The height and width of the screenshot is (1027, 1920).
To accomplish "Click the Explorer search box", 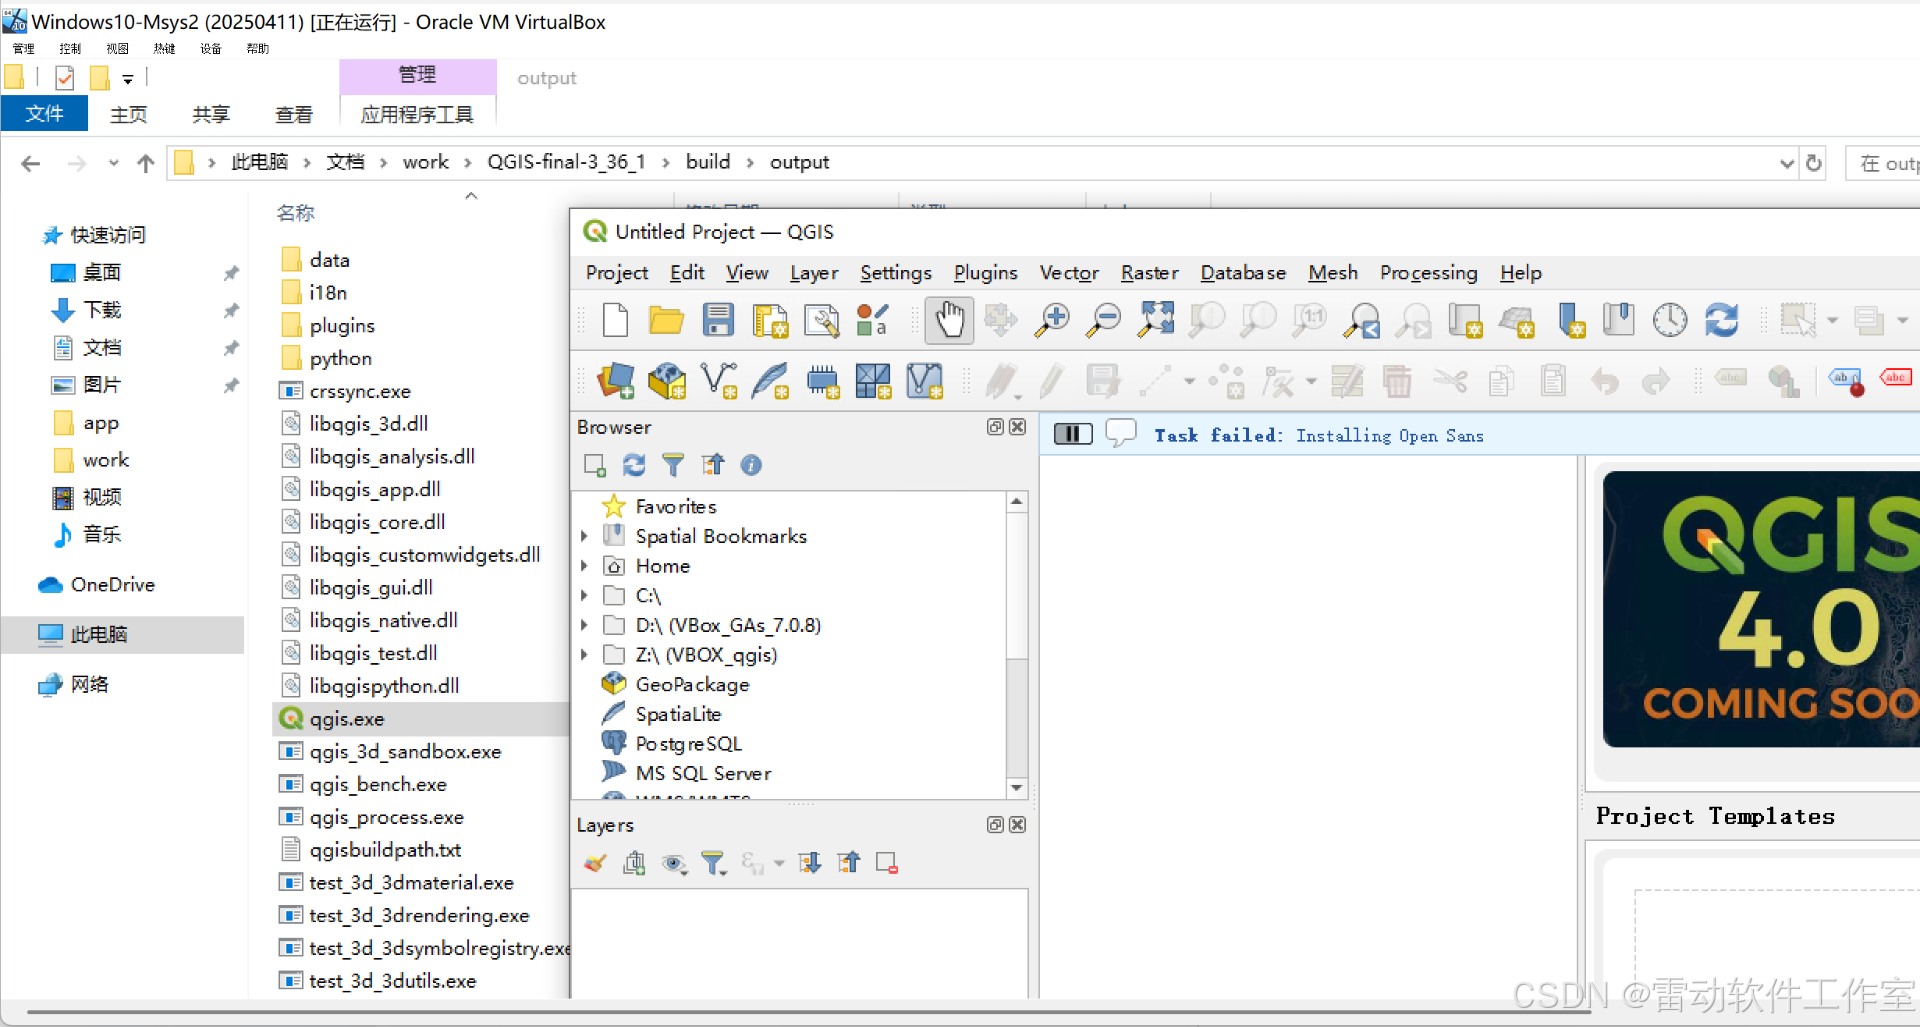I will 1883,163.
